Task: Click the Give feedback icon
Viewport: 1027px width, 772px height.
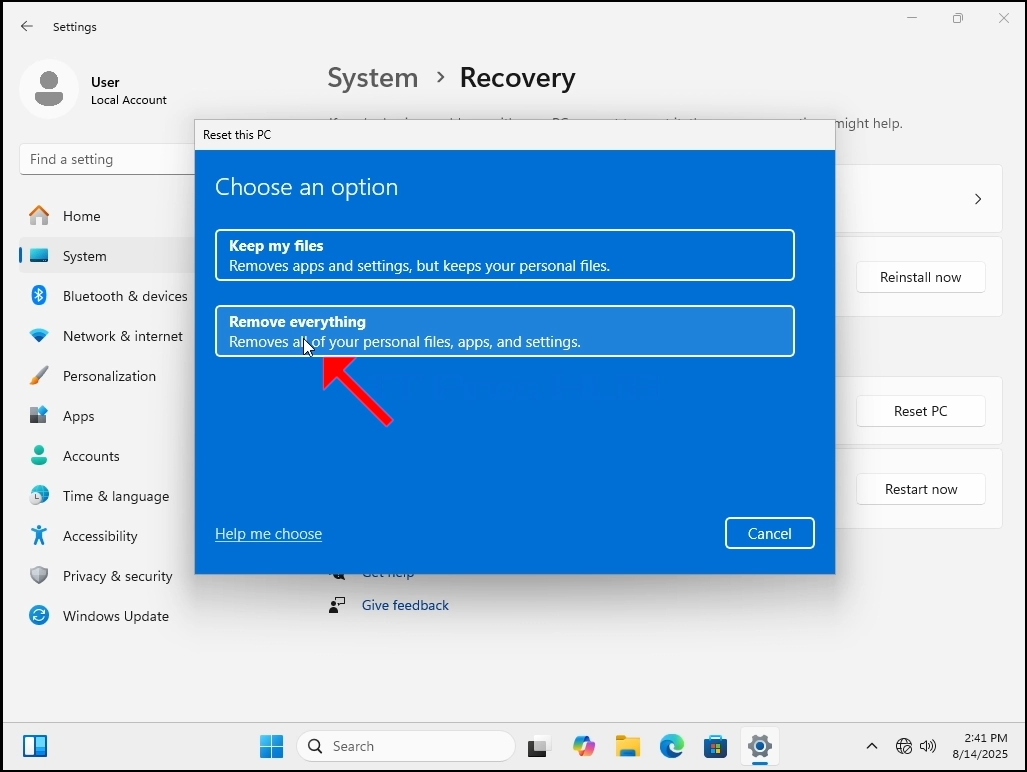Action: pos(337,605)
